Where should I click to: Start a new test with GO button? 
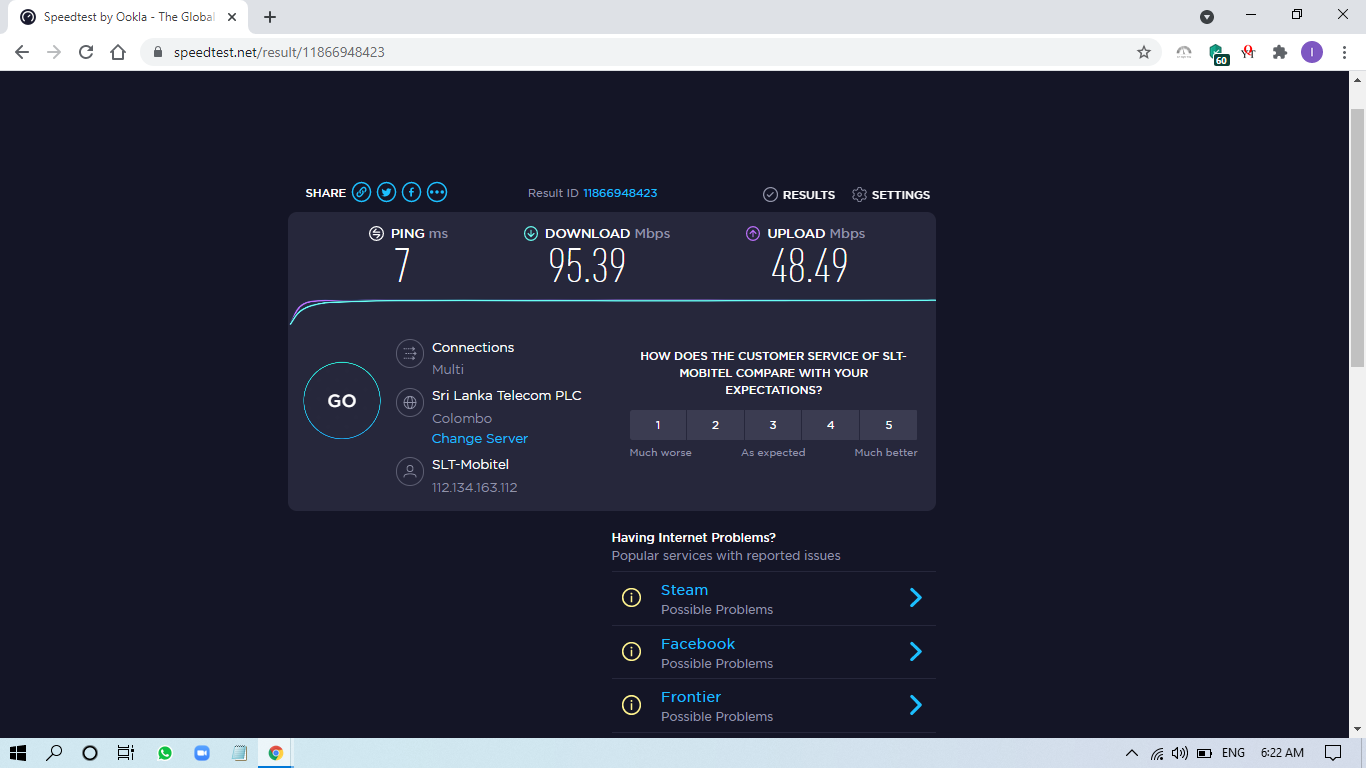(x=342, y=401)
